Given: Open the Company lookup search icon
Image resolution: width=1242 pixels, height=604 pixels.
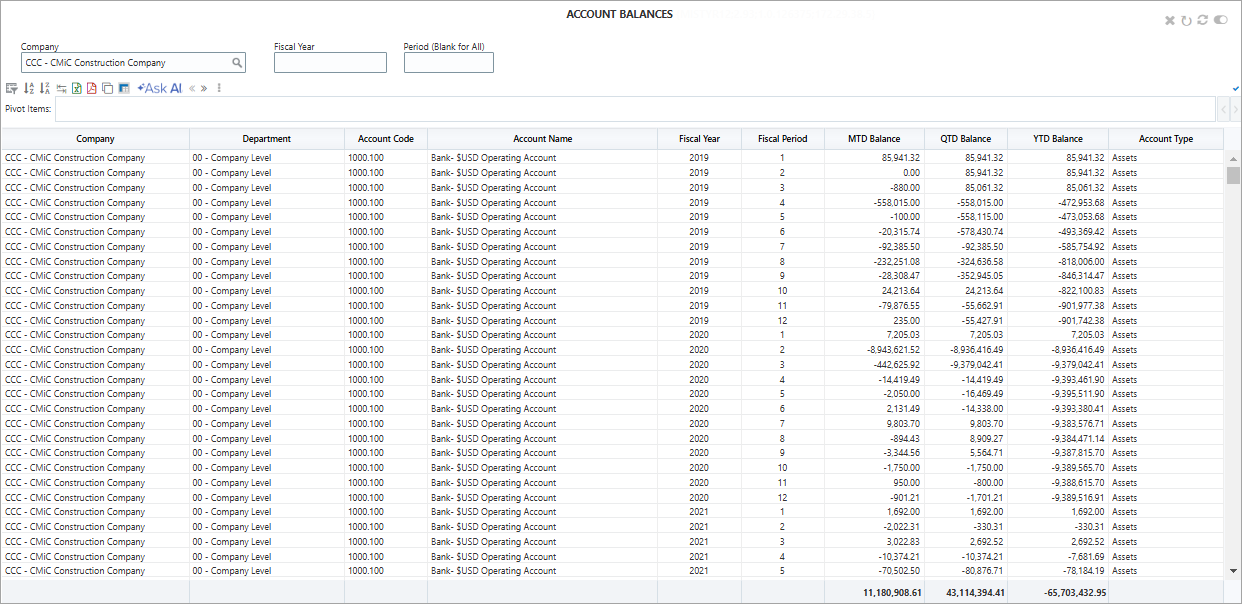Looking at the screenshot, I should pyautogui.click(x=237, y=63).
